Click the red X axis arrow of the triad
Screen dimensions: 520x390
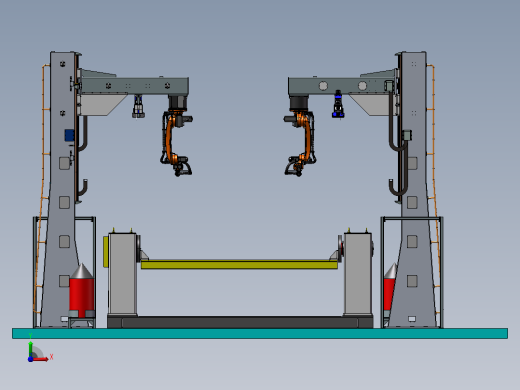point(41,359)
